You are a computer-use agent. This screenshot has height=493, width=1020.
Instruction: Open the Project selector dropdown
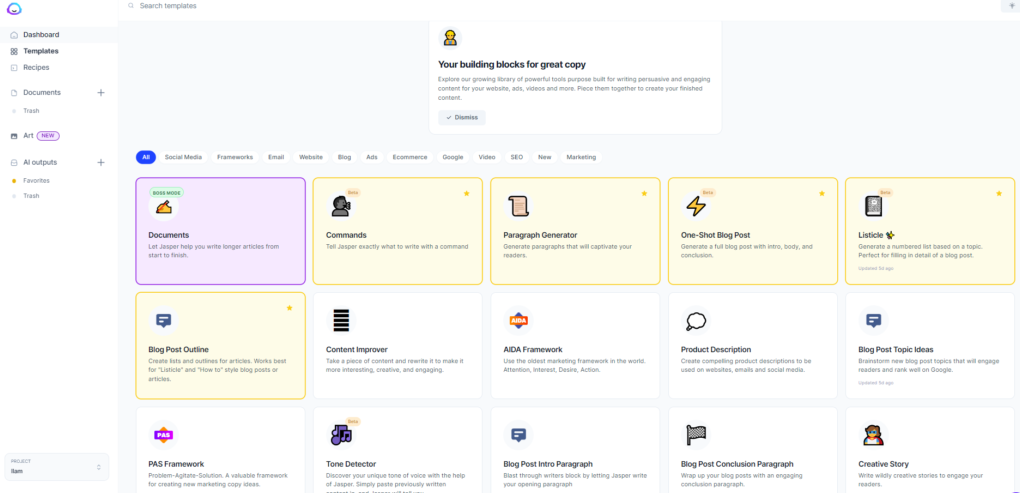[57, 467]
